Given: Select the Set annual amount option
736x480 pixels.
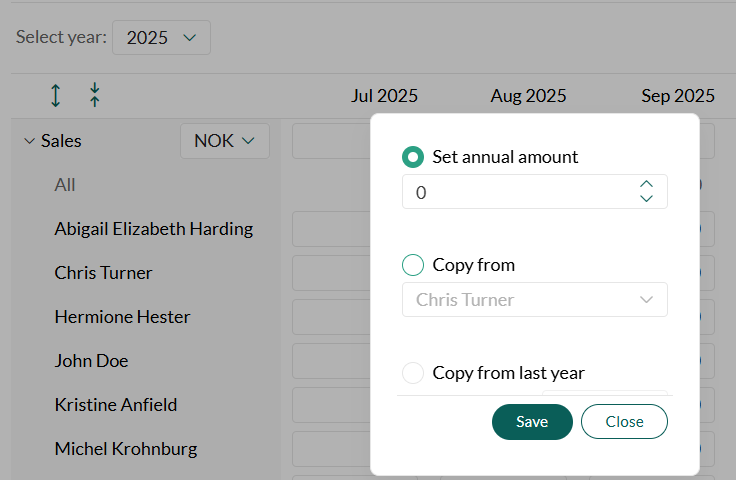Looking at the screenshot, I should tap(412, 157).
